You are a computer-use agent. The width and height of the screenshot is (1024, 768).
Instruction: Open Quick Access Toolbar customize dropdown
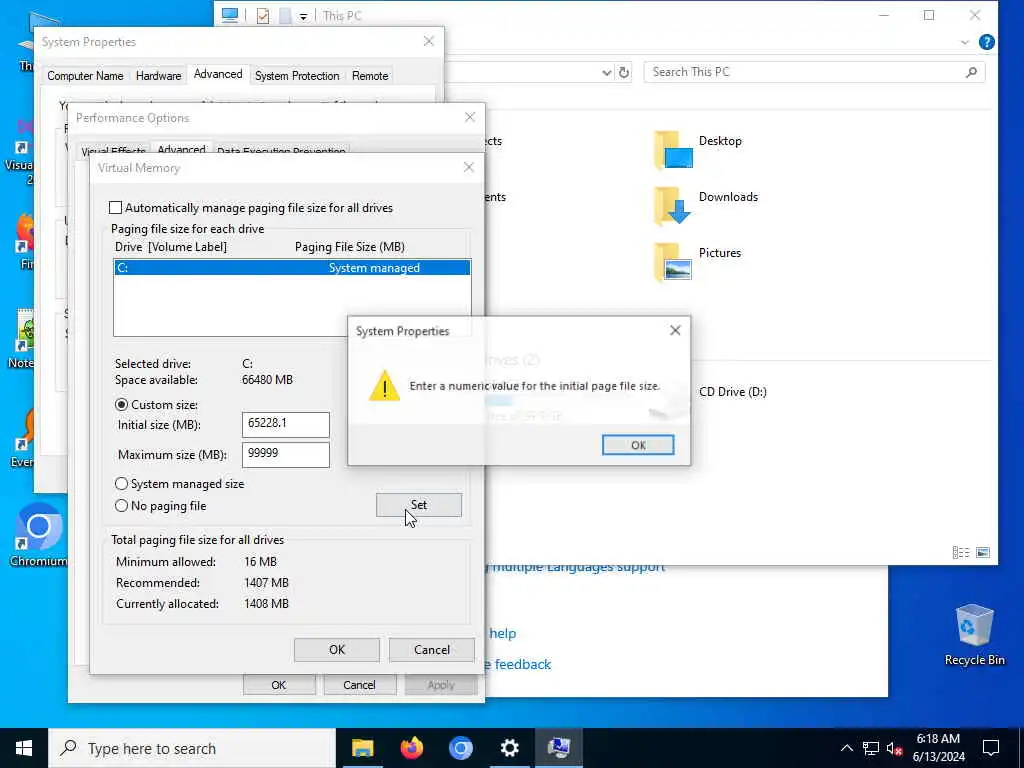tap(304, 16)
